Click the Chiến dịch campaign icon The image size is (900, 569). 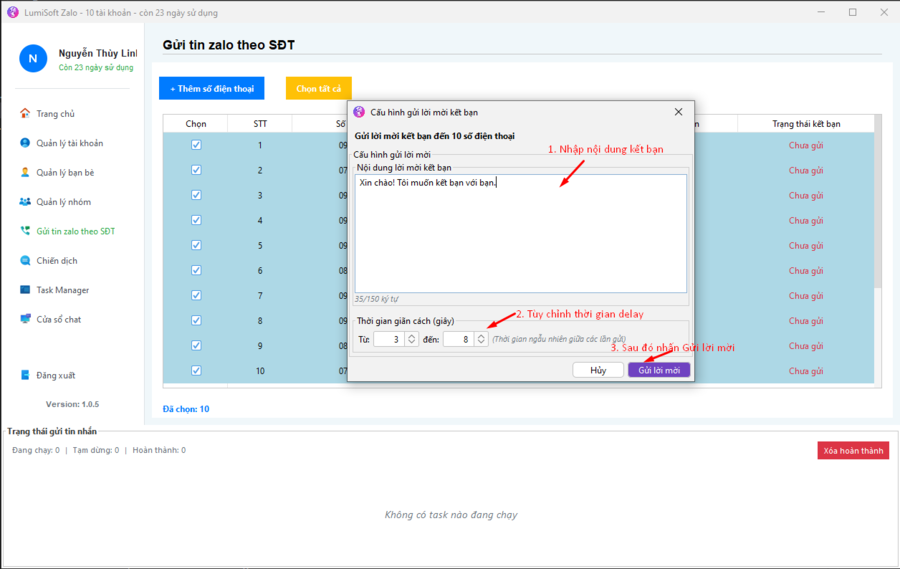[x=26, y=261]
